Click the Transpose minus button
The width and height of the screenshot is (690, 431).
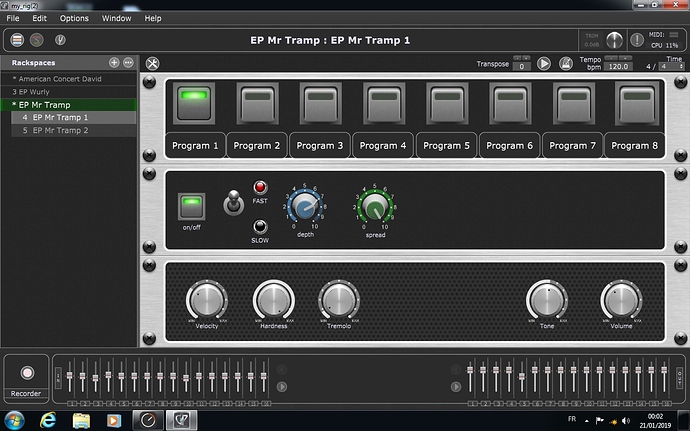(517, 58)
